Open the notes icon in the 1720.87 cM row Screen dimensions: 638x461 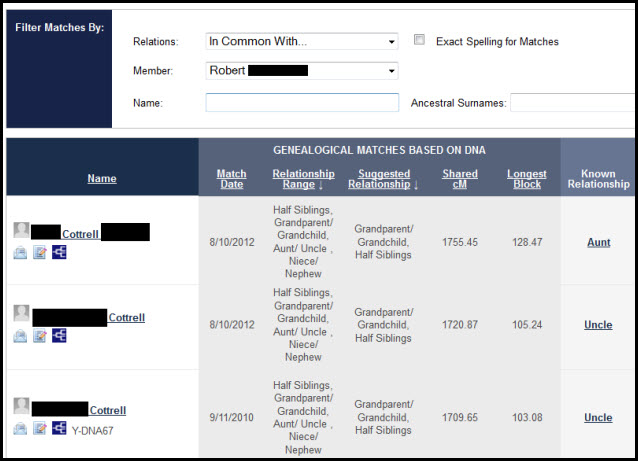[40, 336]
